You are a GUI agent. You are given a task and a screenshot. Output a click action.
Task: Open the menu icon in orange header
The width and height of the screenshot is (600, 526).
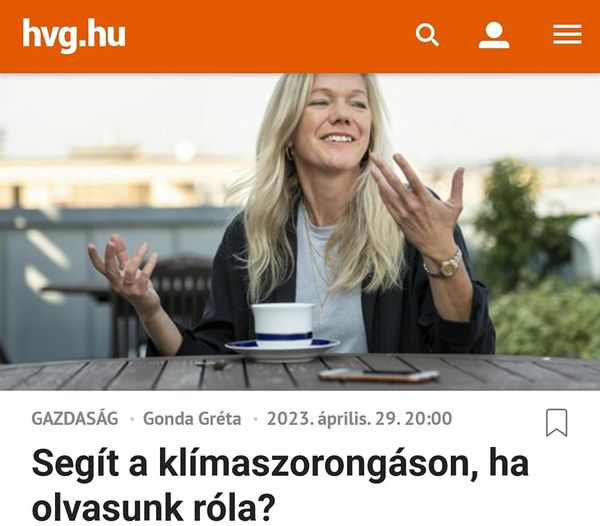click(x=567, y=34)
